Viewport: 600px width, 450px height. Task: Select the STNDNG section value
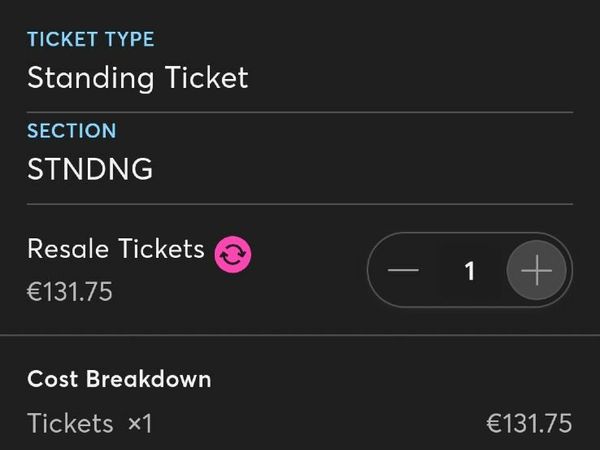point(90,169)
